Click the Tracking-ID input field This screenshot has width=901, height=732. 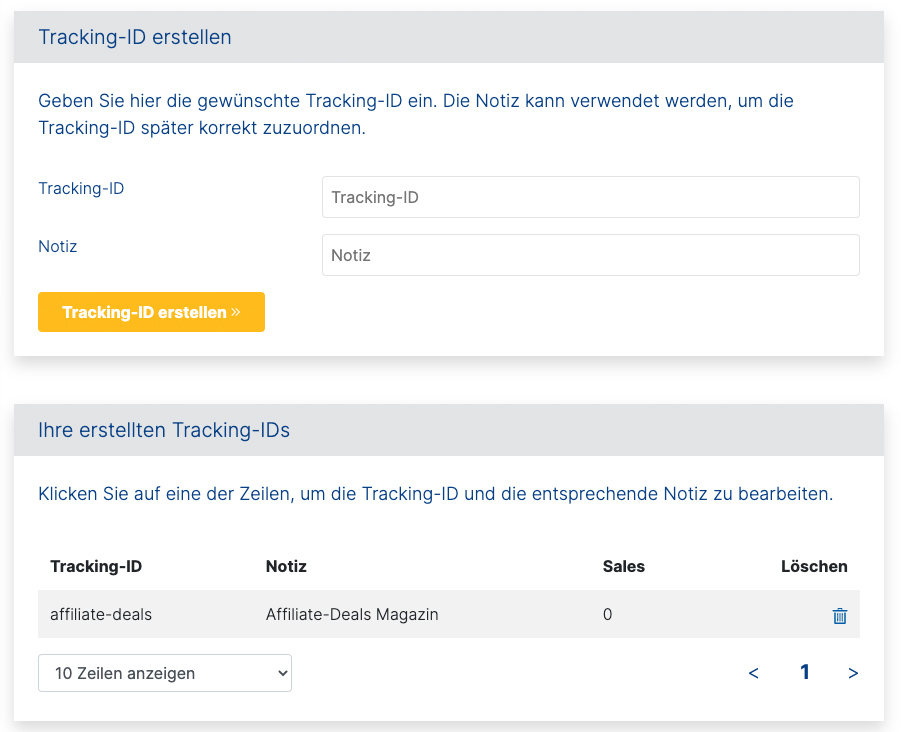pos(590,197)
